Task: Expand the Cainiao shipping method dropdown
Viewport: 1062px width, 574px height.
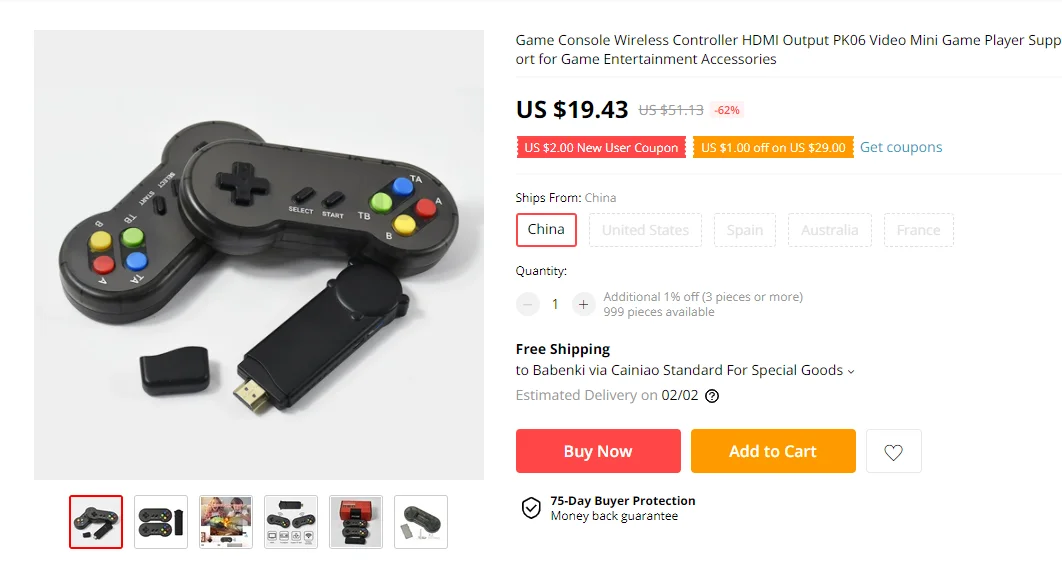Action: (685, 371)
